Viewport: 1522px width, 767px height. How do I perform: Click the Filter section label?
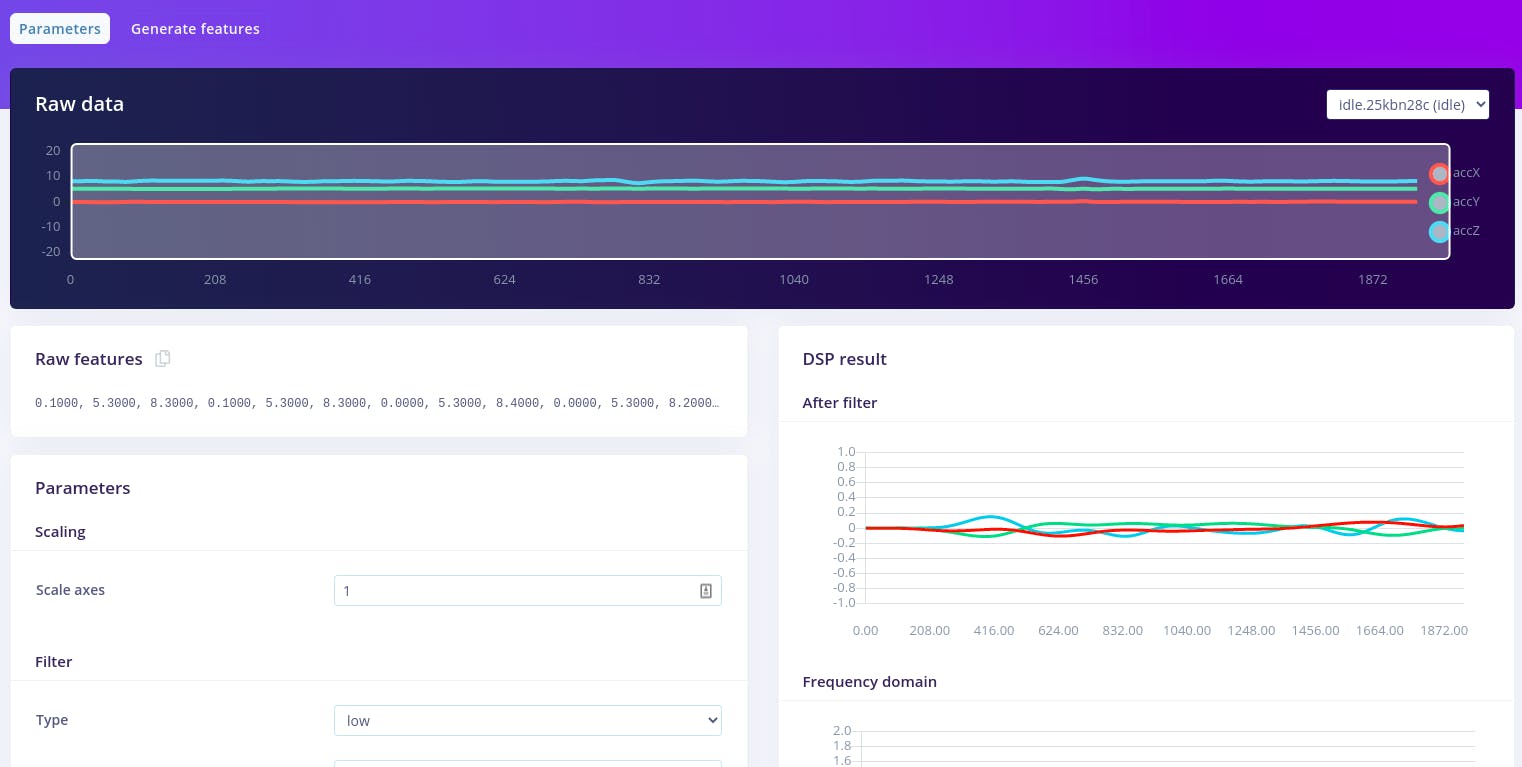[x=54, y=662]
